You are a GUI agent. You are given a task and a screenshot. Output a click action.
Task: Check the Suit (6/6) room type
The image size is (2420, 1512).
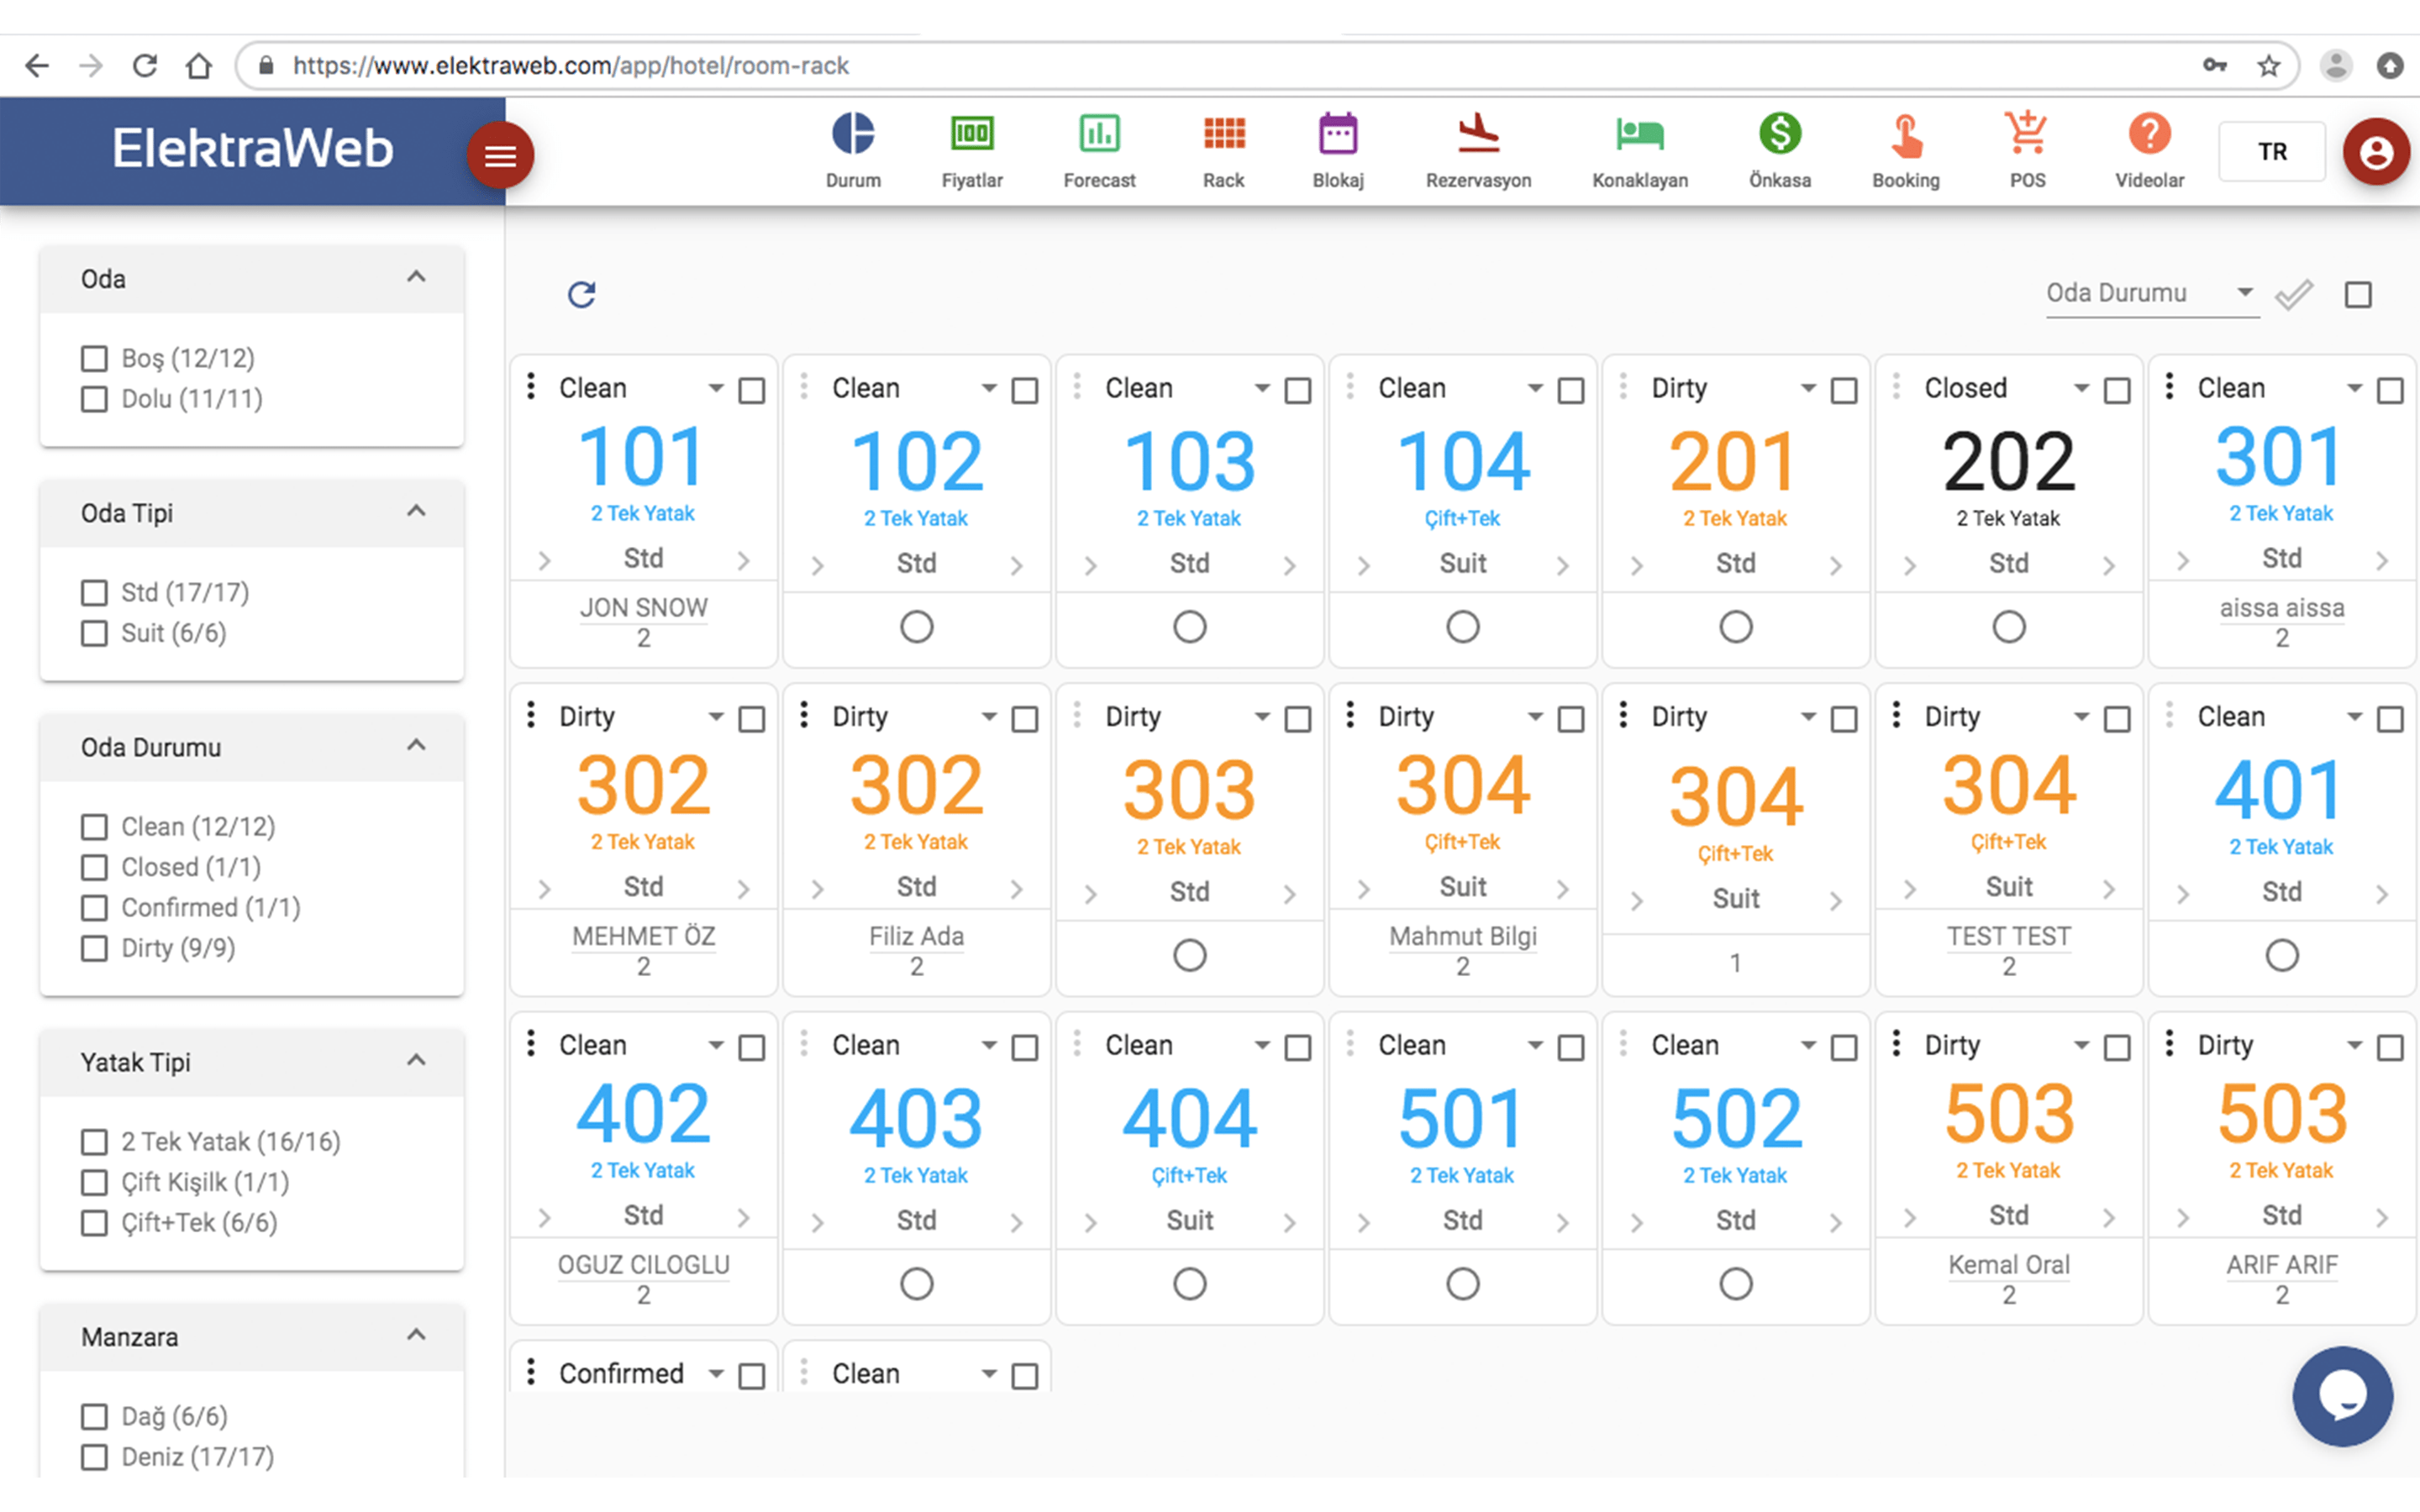[94, 633]
